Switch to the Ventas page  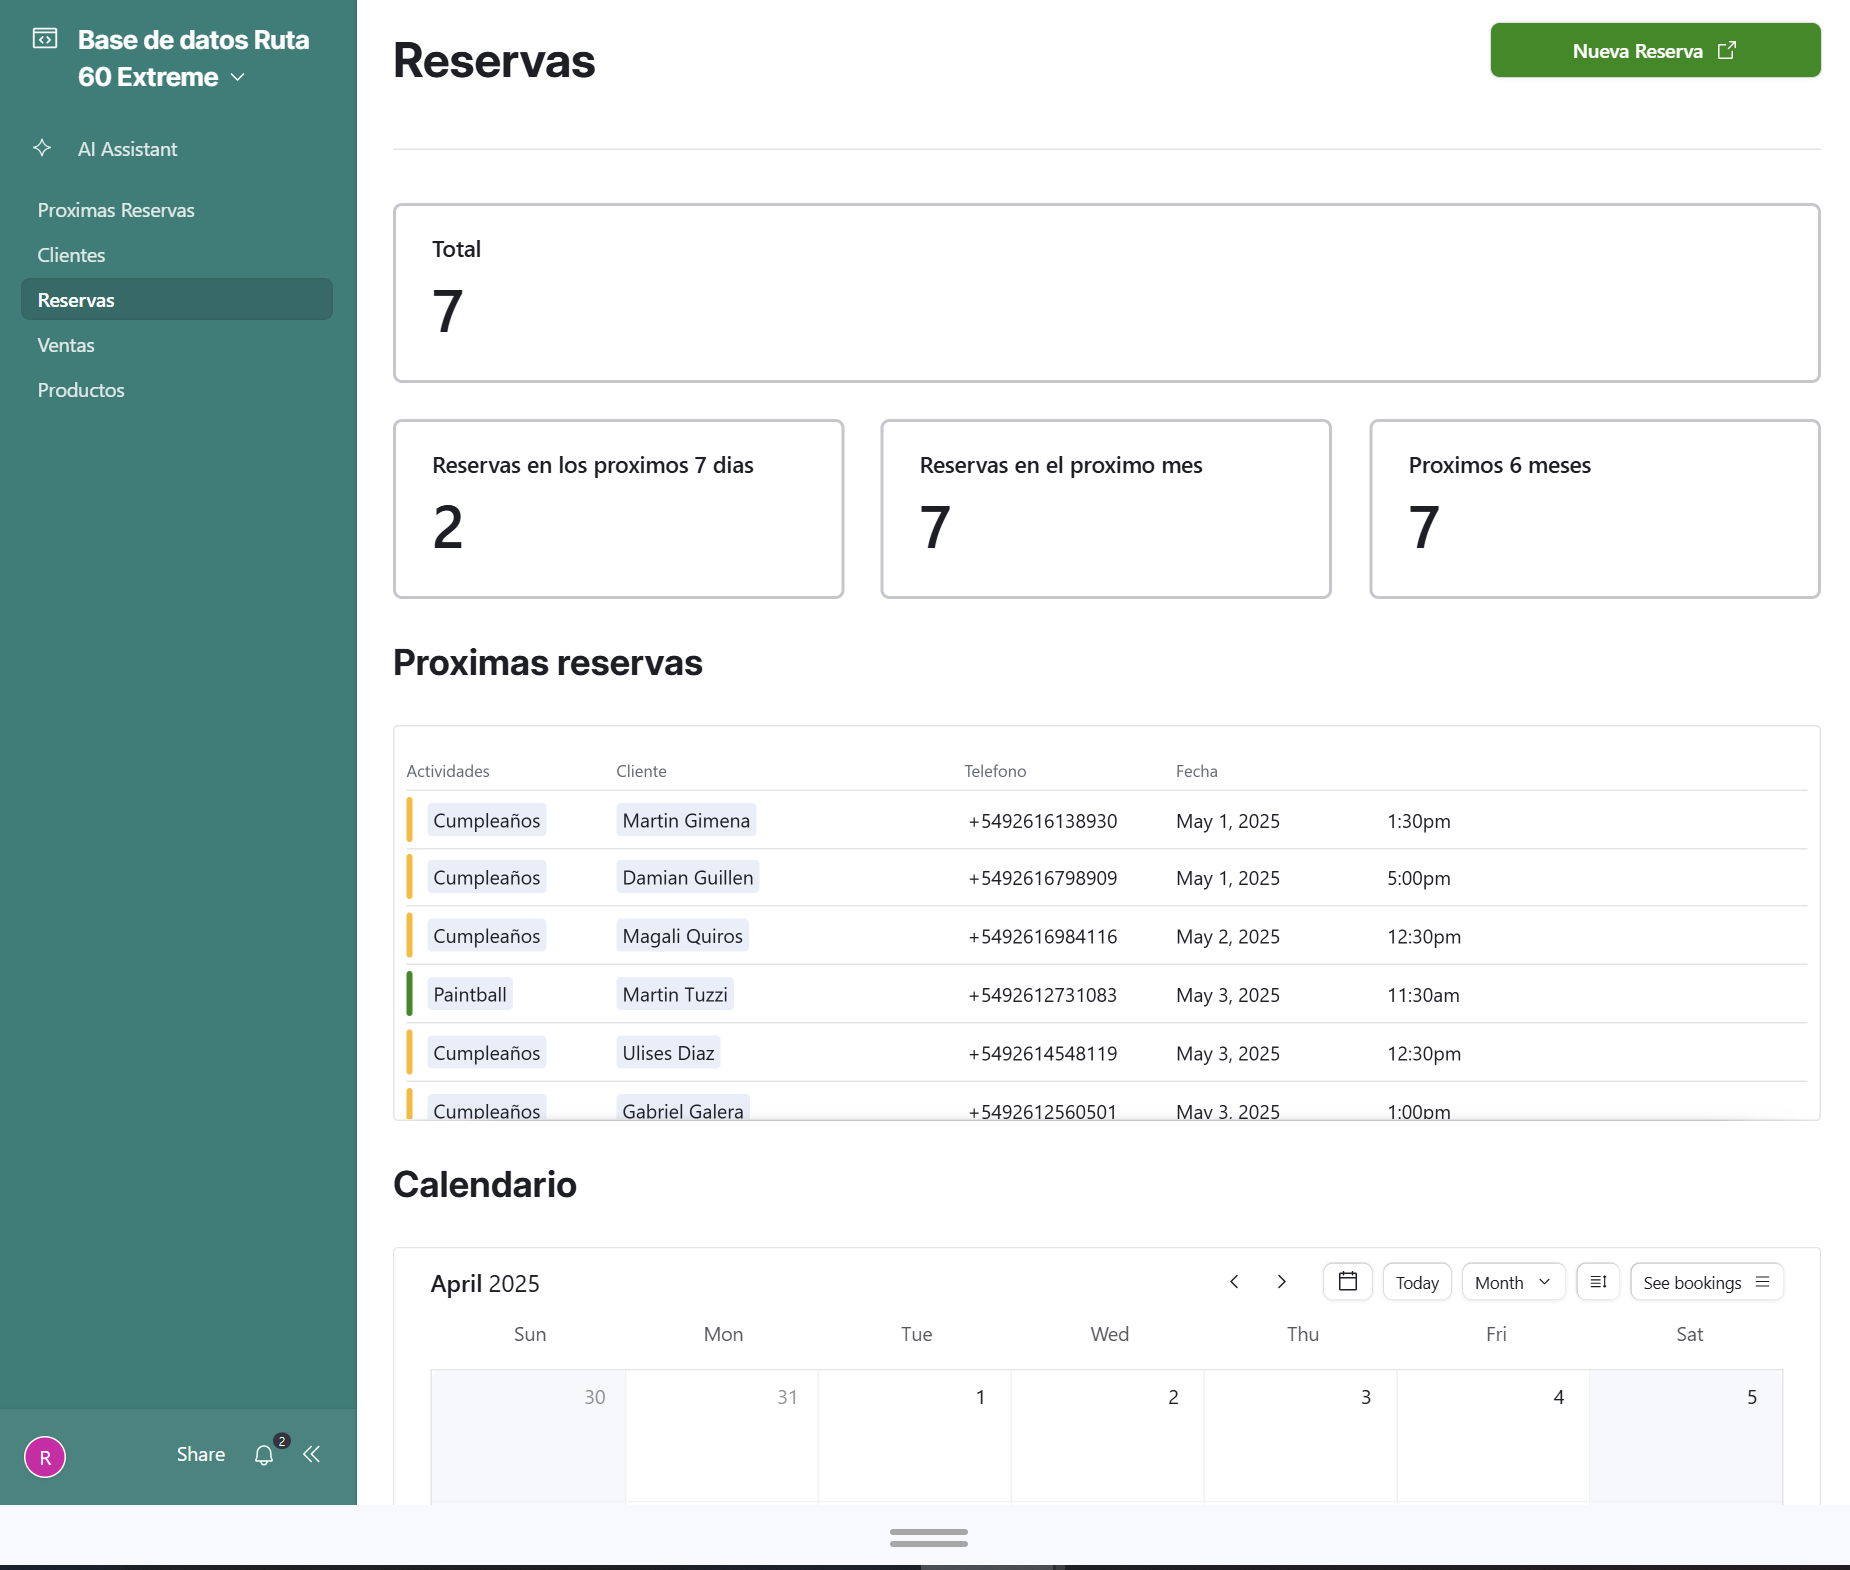pyautogui.click(x=66, y=345)
